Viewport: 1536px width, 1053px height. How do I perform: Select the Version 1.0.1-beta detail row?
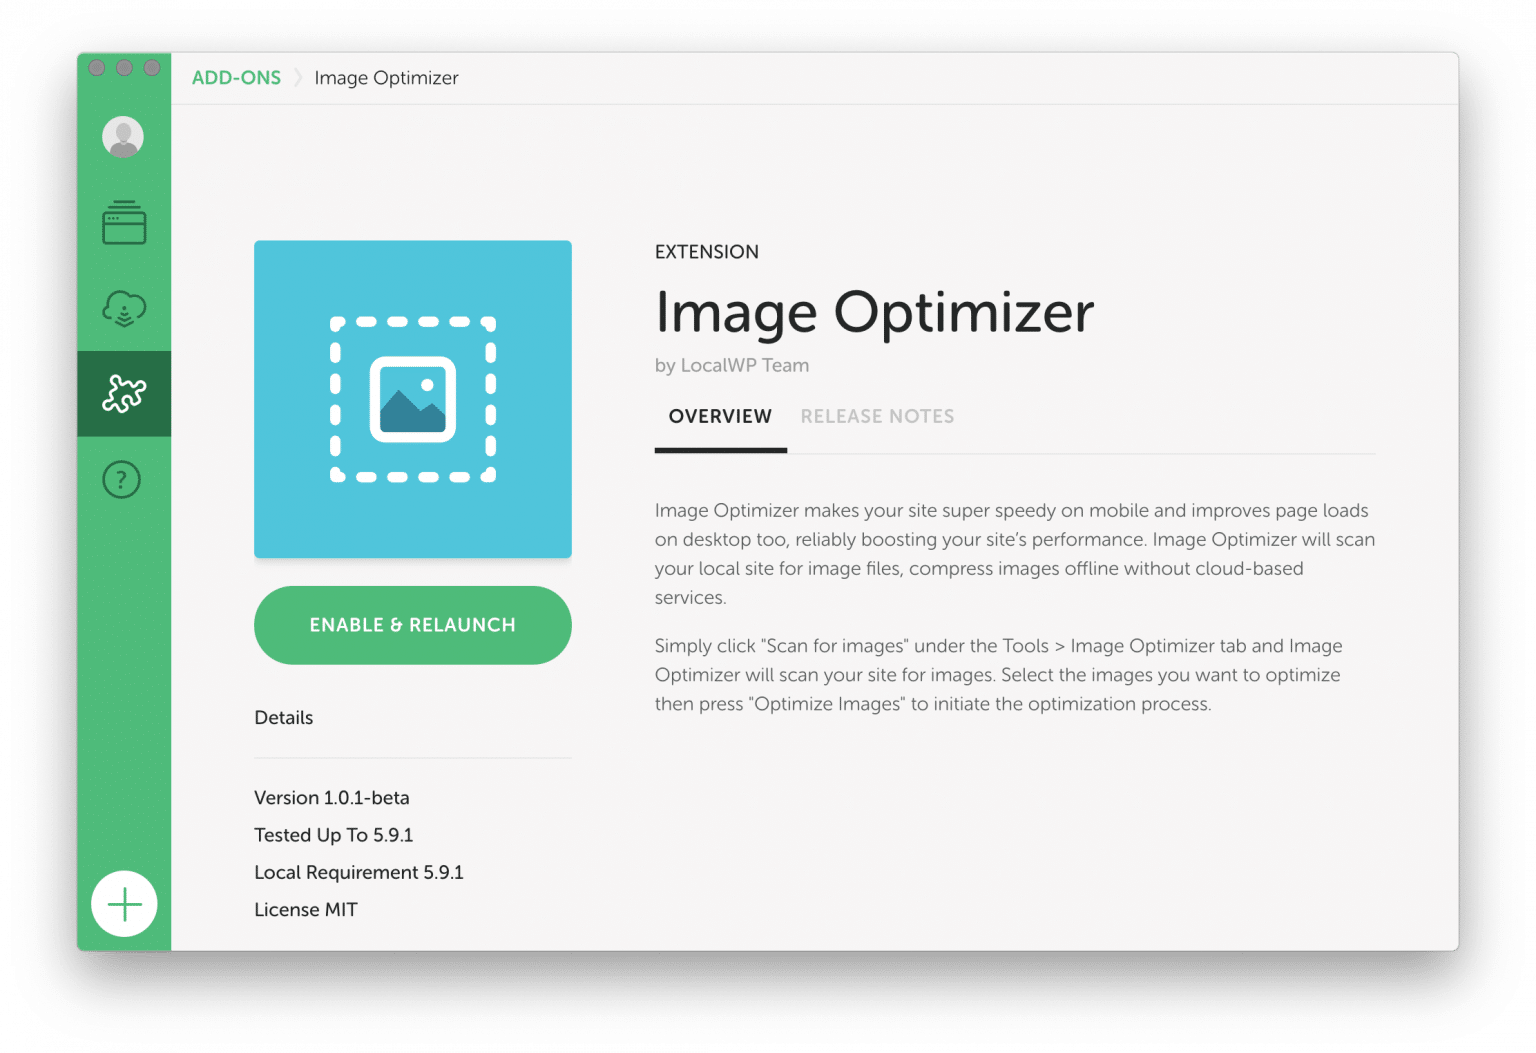click(331, 797)
